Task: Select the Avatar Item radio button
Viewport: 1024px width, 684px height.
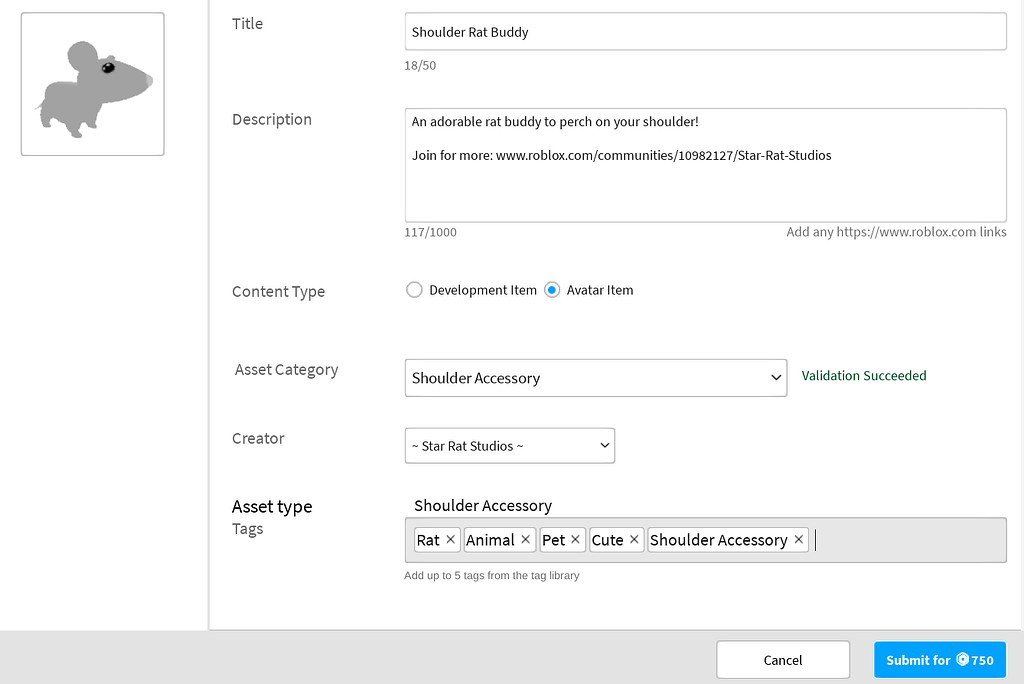Action: pyautogui.click(x=551, y=289)
